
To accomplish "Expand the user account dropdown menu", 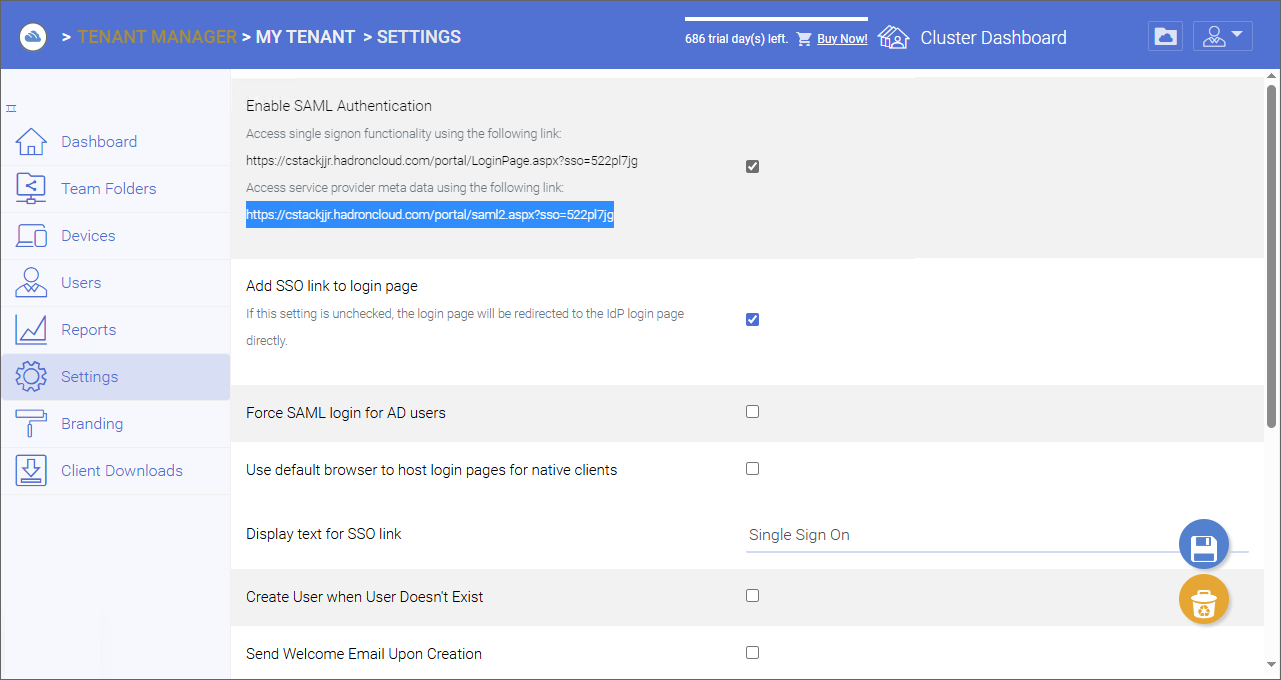I will click(x=1223, y=37).
